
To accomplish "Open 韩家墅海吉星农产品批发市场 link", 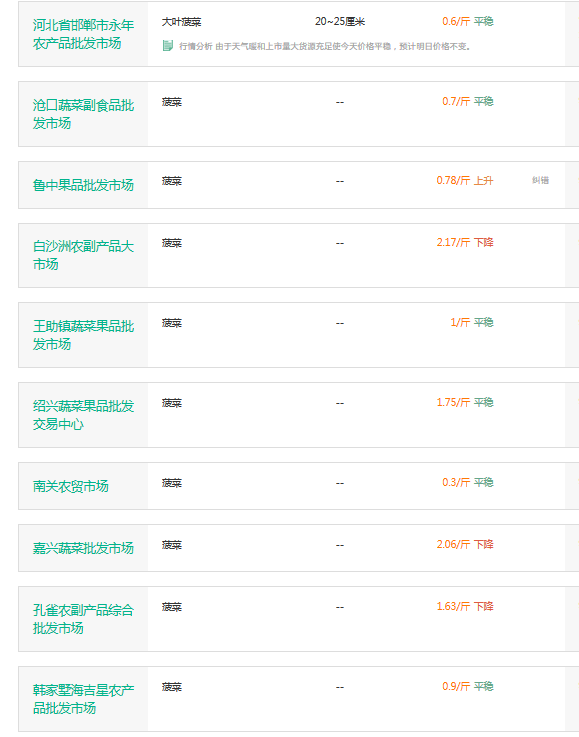I will click(x=83, y=699).
